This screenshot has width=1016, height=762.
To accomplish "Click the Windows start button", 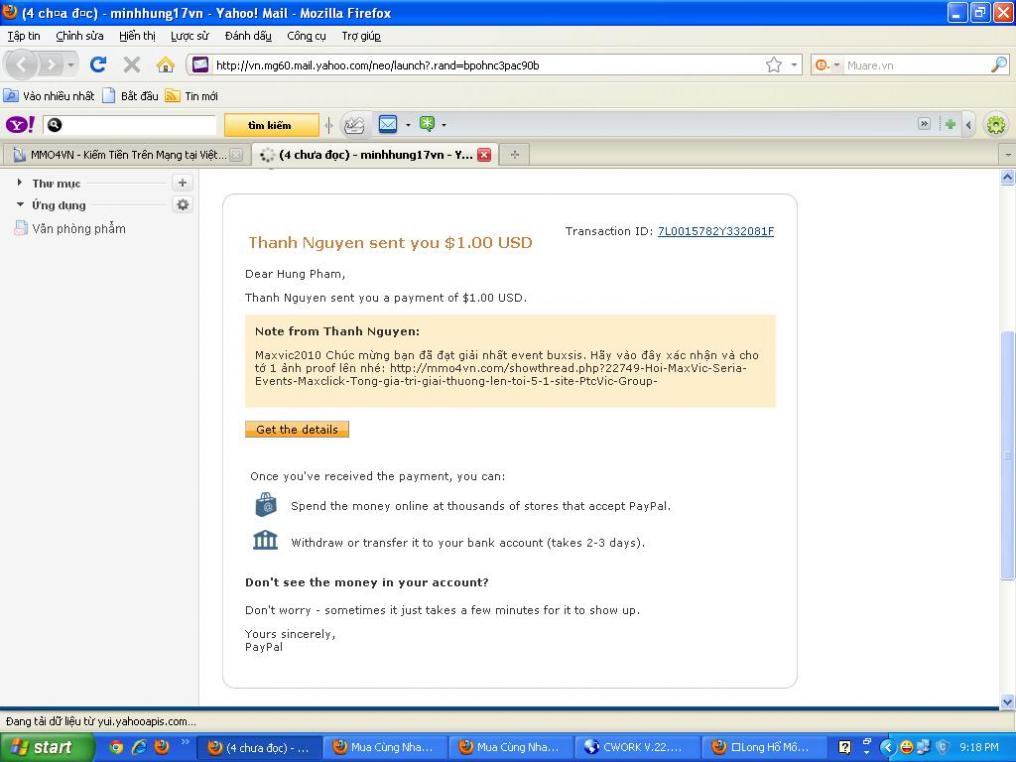I will [47, 747].
